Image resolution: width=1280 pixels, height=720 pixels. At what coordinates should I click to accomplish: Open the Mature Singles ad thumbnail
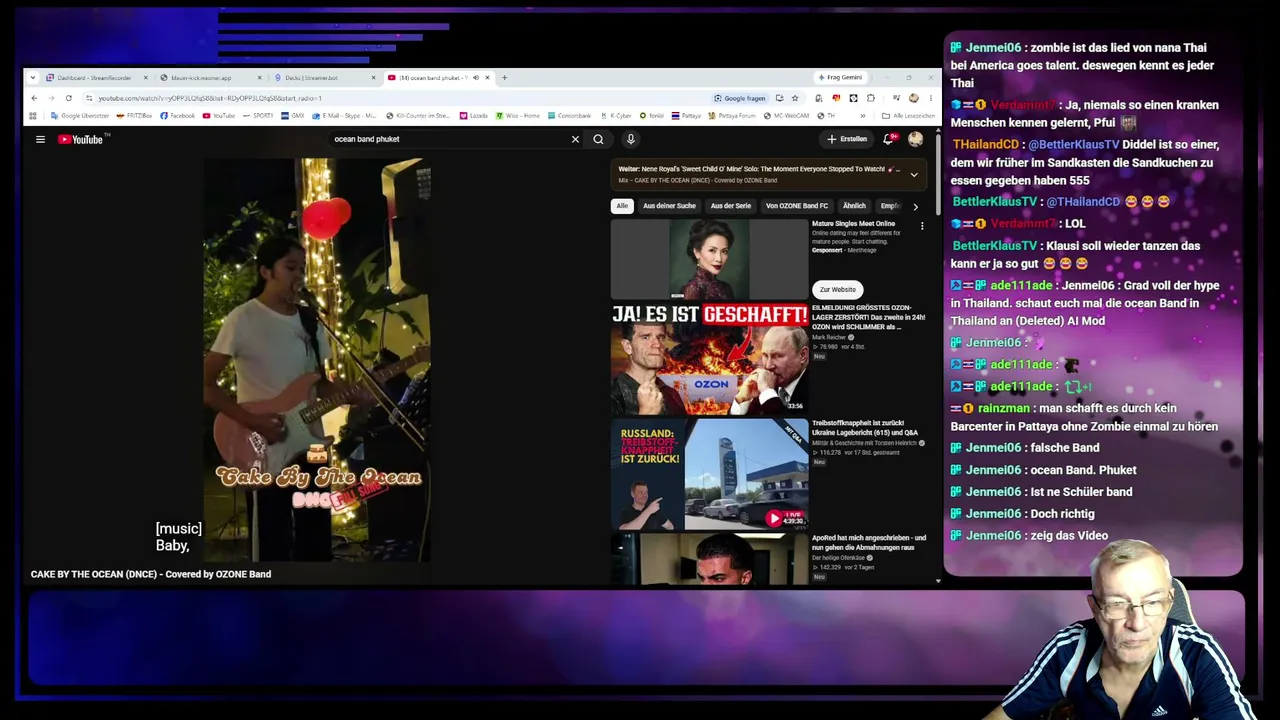[709, 259]
